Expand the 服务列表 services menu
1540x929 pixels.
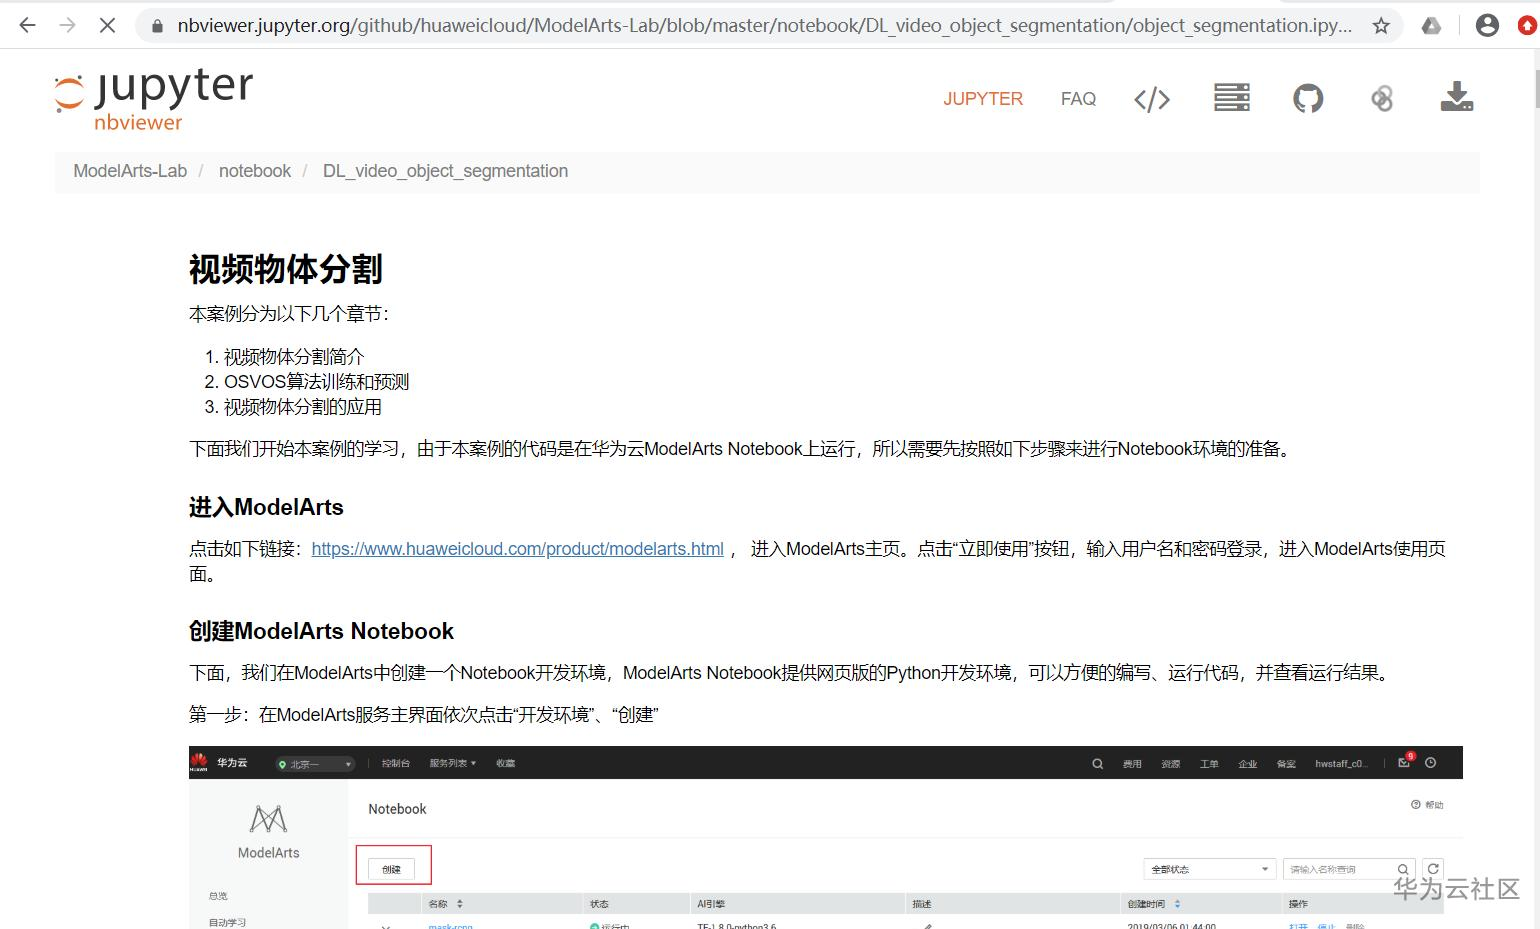coord(453,763)
